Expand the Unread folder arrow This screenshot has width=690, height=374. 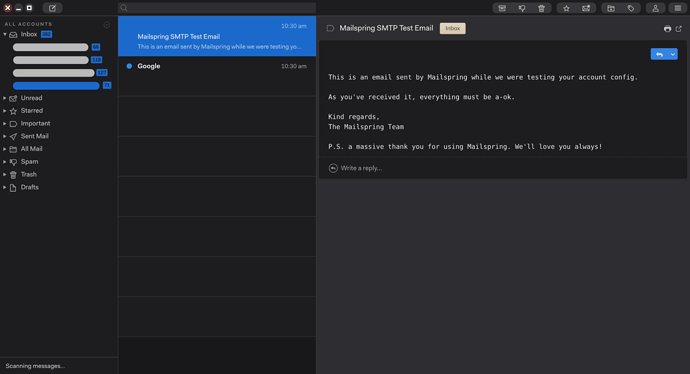coord(5,98)
